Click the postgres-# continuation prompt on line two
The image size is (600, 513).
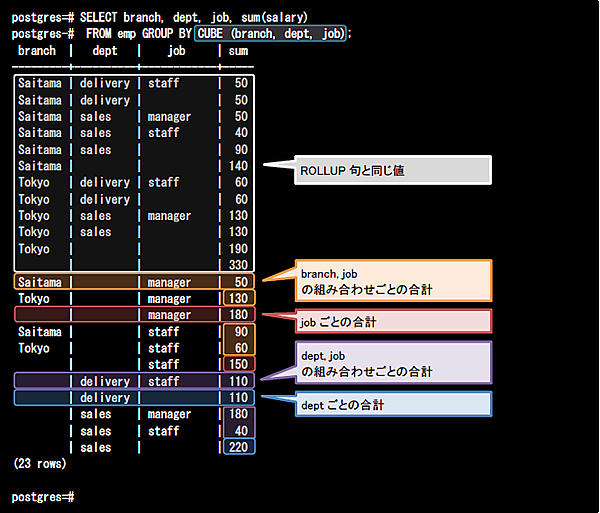tap(43, 34)
